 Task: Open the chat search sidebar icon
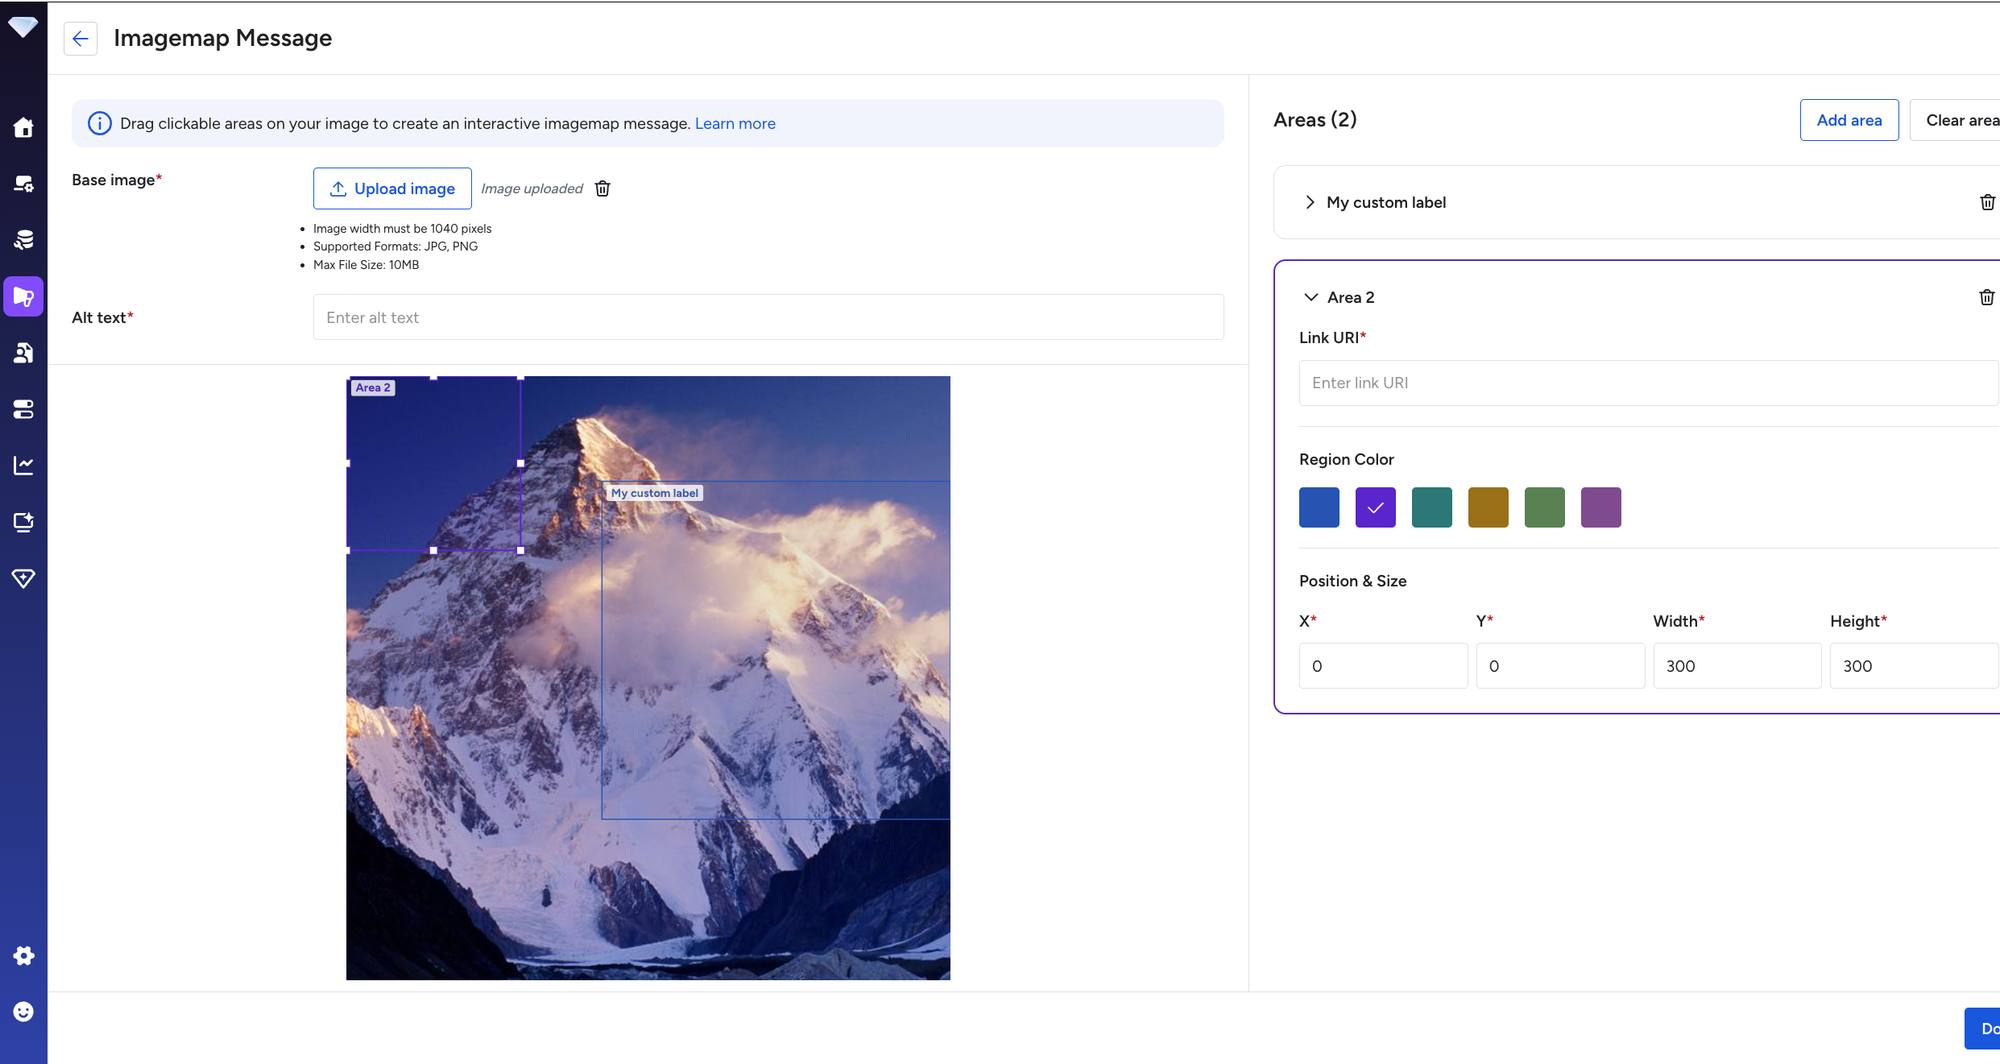pyautogui.click(x=23, y=184)
